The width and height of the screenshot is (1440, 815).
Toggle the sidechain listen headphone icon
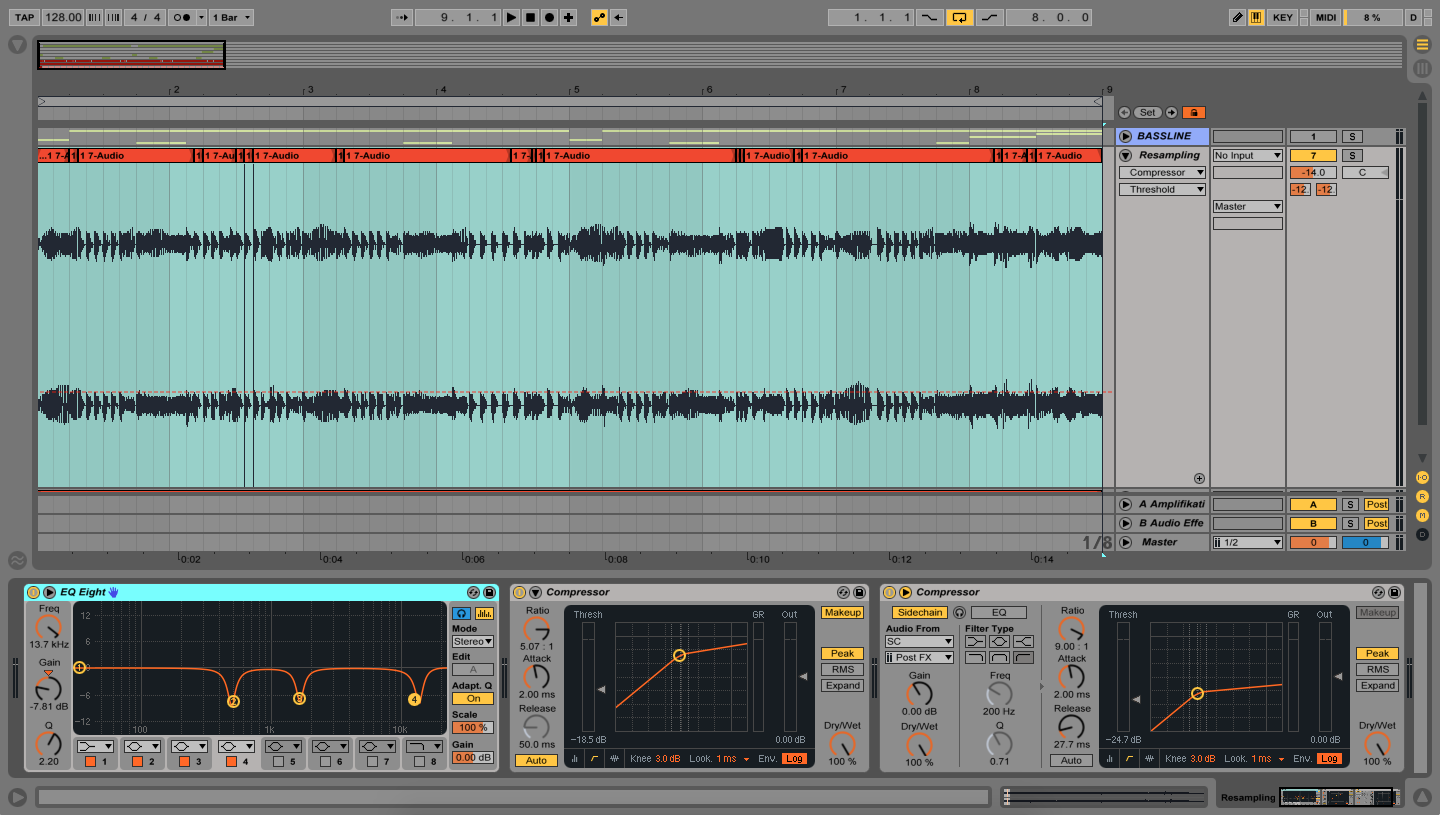[x=959, y=612]
